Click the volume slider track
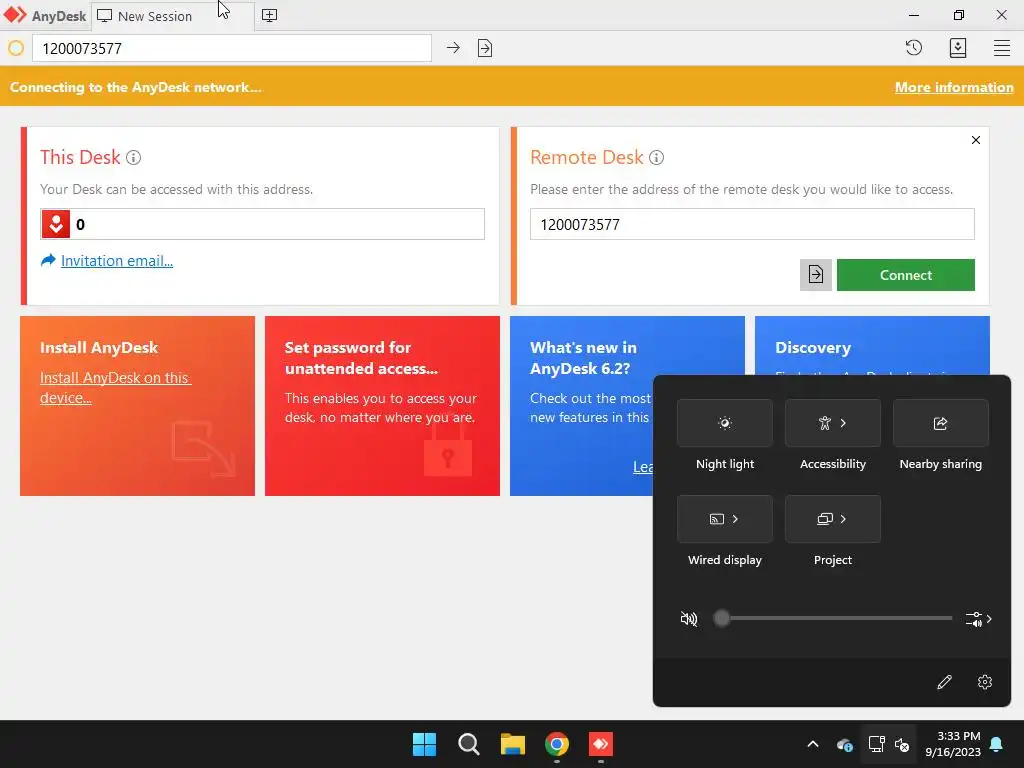1024x768 pixels. (x=833, y=618)
